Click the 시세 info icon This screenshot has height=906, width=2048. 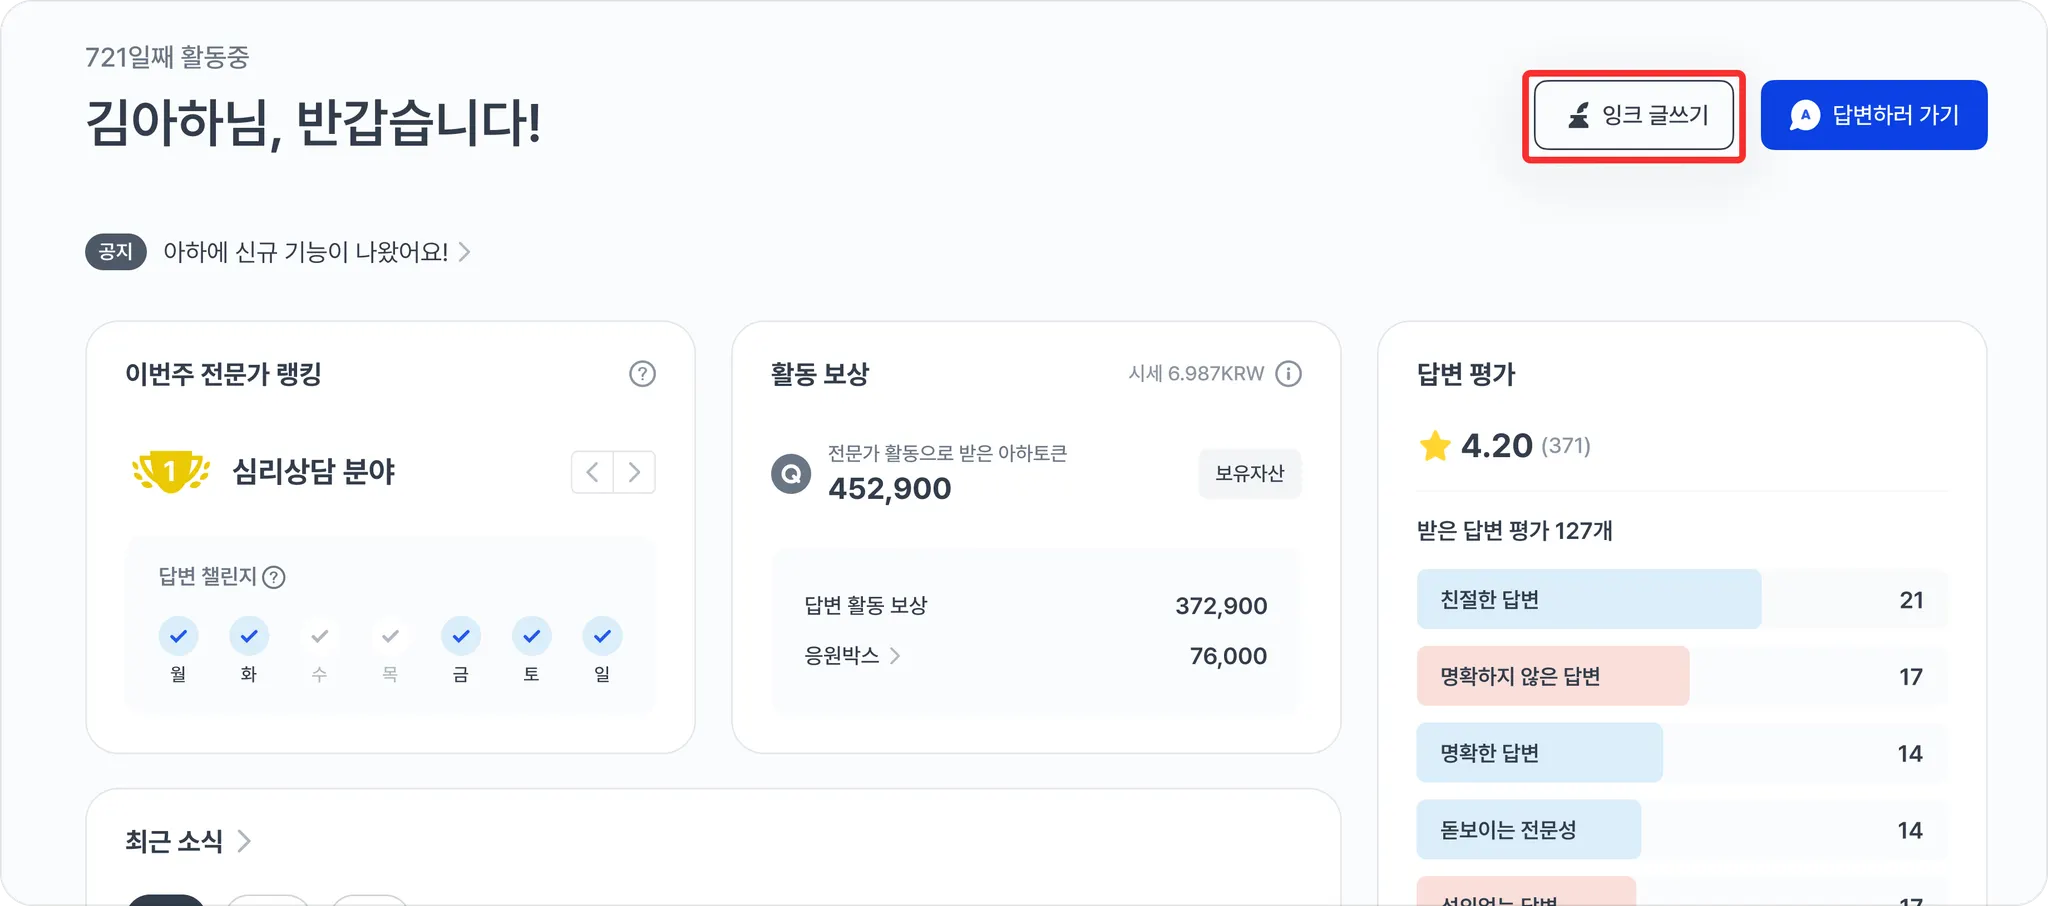point(1289,374)
